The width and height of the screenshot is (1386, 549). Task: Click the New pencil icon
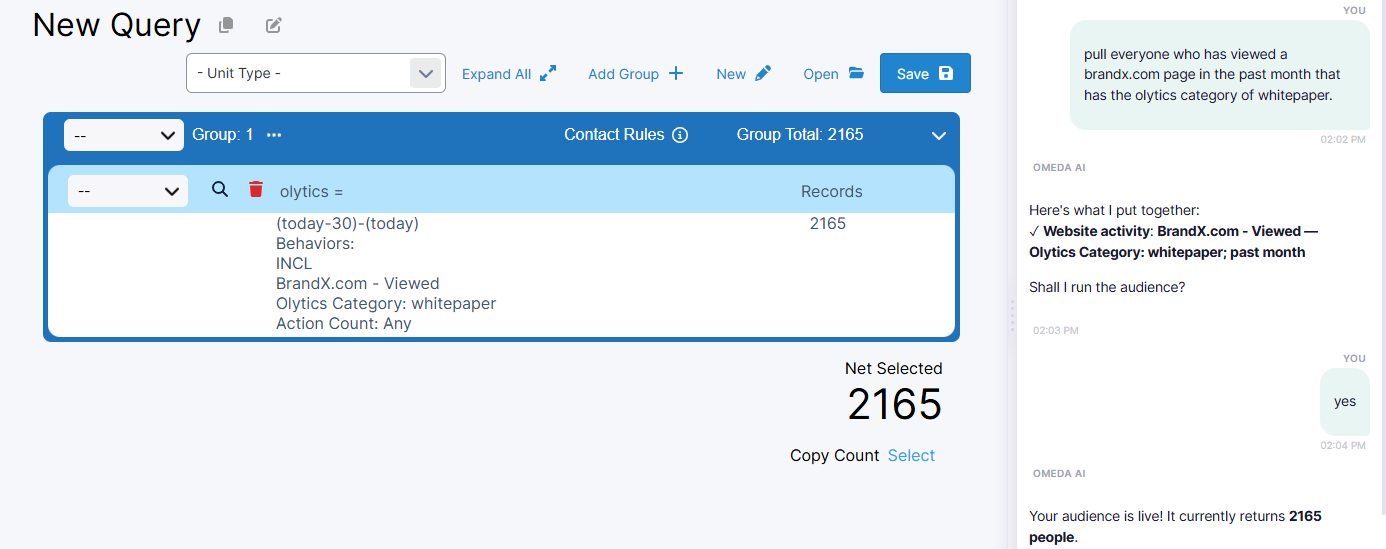(763, 73)
